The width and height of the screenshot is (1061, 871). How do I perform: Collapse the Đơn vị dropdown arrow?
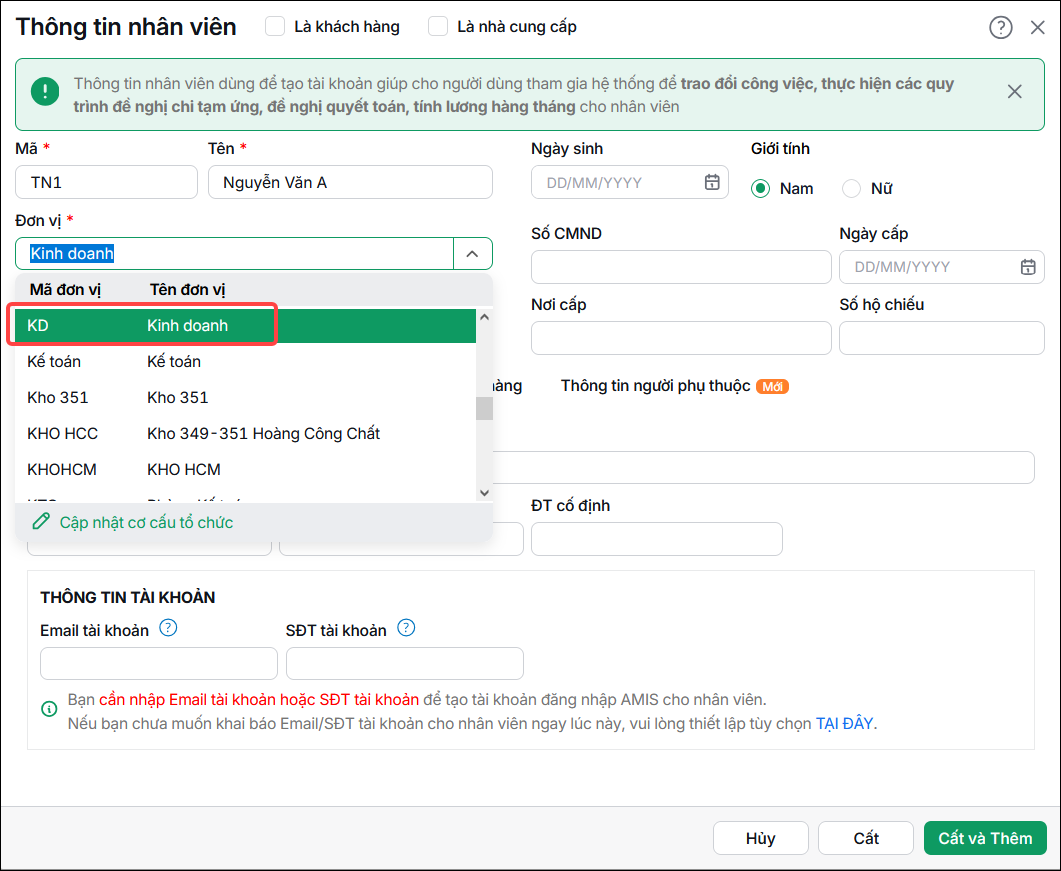[x=472, y=254]
